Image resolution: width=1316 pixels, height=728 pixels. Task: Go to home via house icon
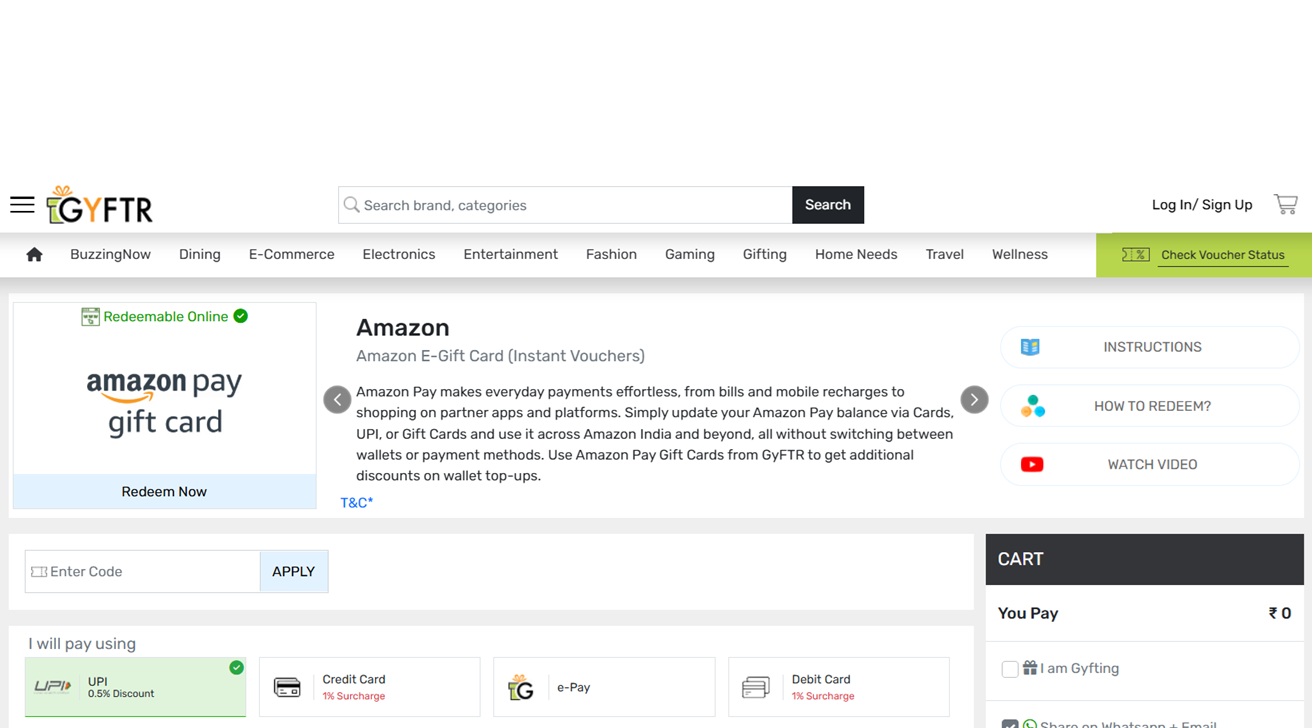(x=34, y=255)
